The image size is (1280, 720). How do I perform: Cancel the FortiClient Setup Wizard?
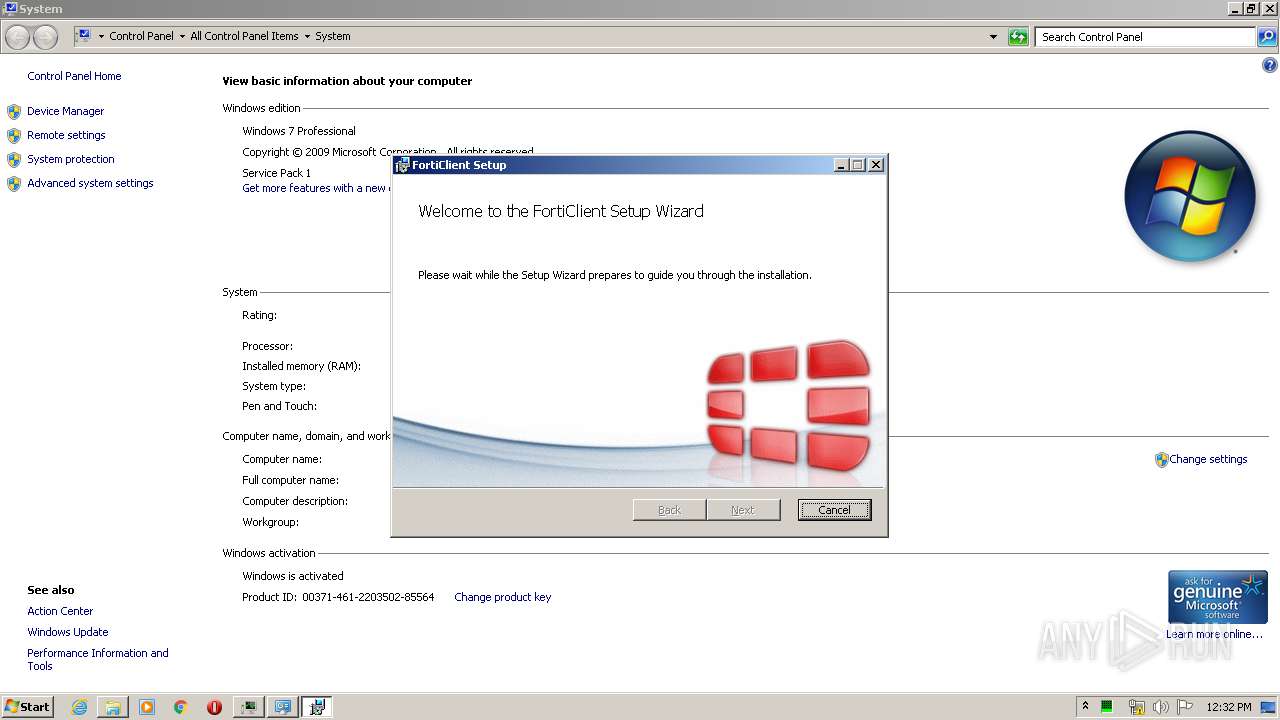834,510
